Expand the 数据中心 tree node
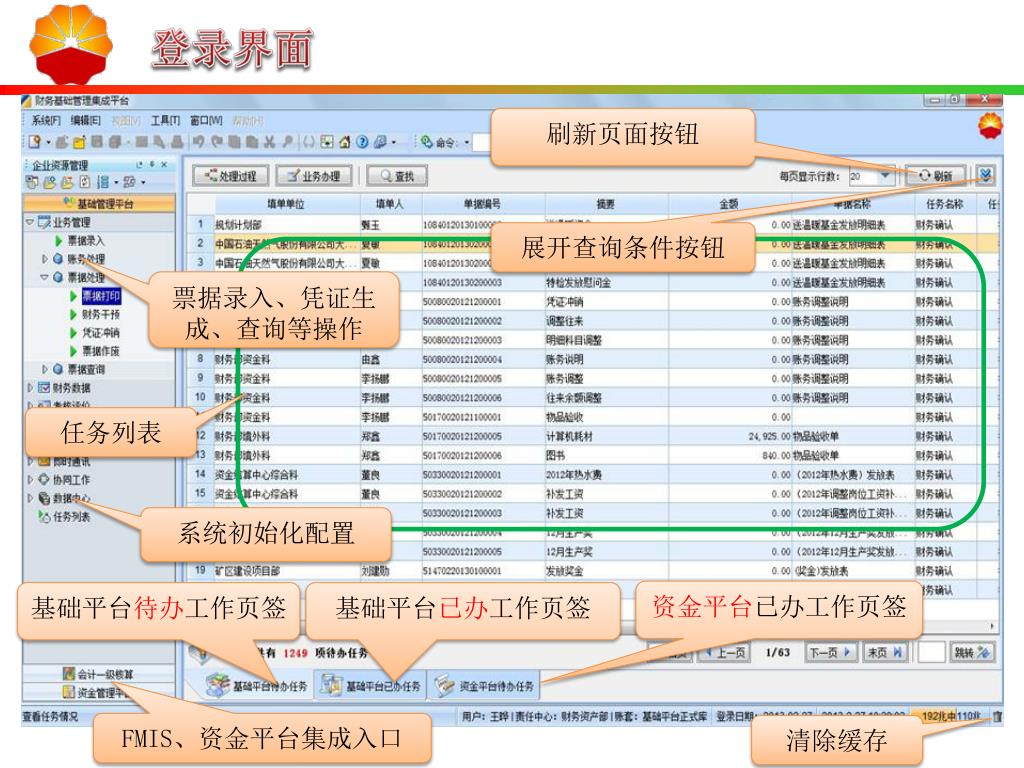This screenshot has height=768, width=1024. pos(29,498)
